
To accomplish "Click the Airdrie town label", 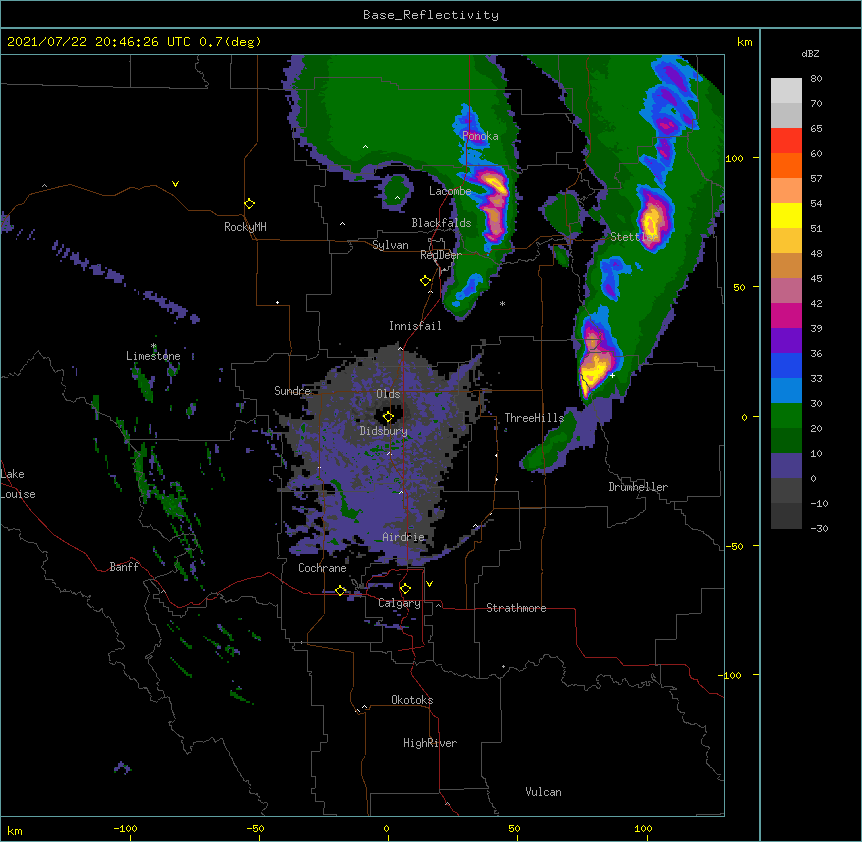I will (x=403, y=537).
